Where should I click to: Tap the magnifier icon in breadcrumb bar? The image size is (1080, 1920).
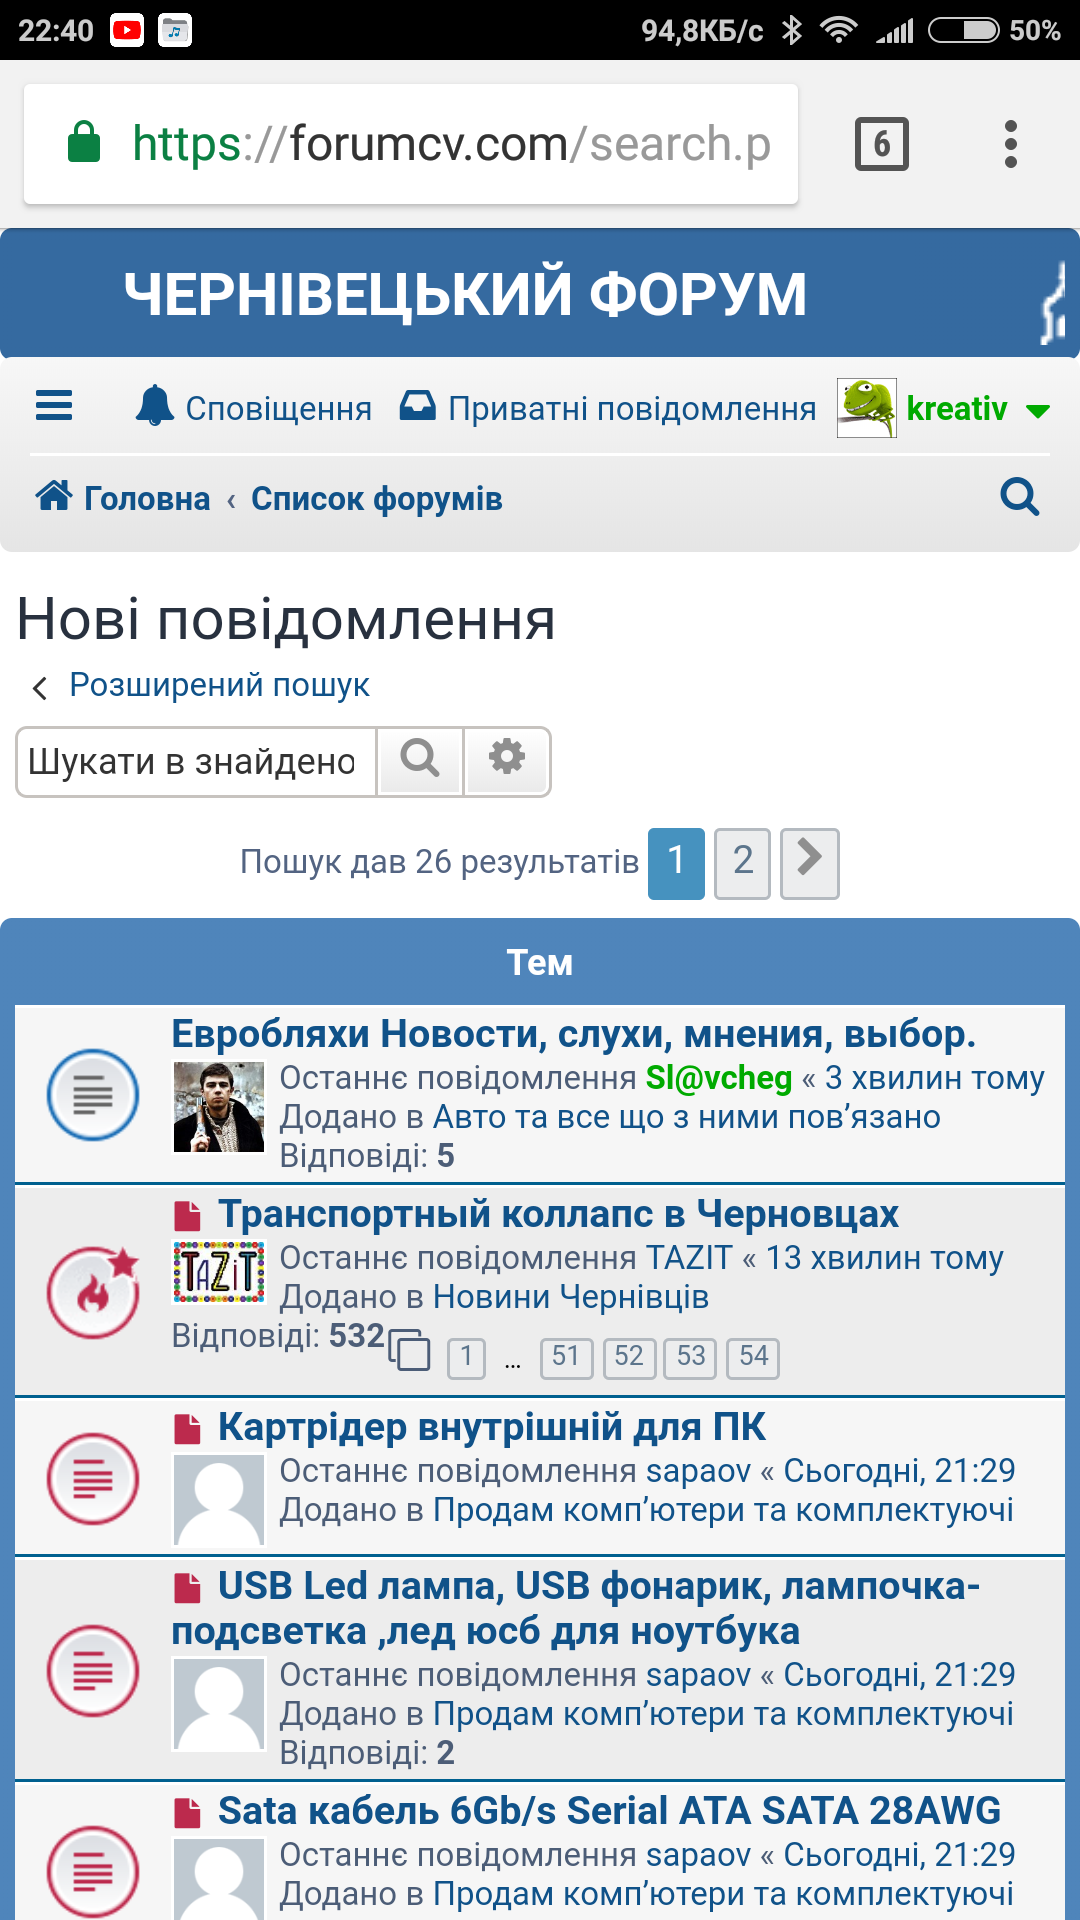coord(1019,497)
